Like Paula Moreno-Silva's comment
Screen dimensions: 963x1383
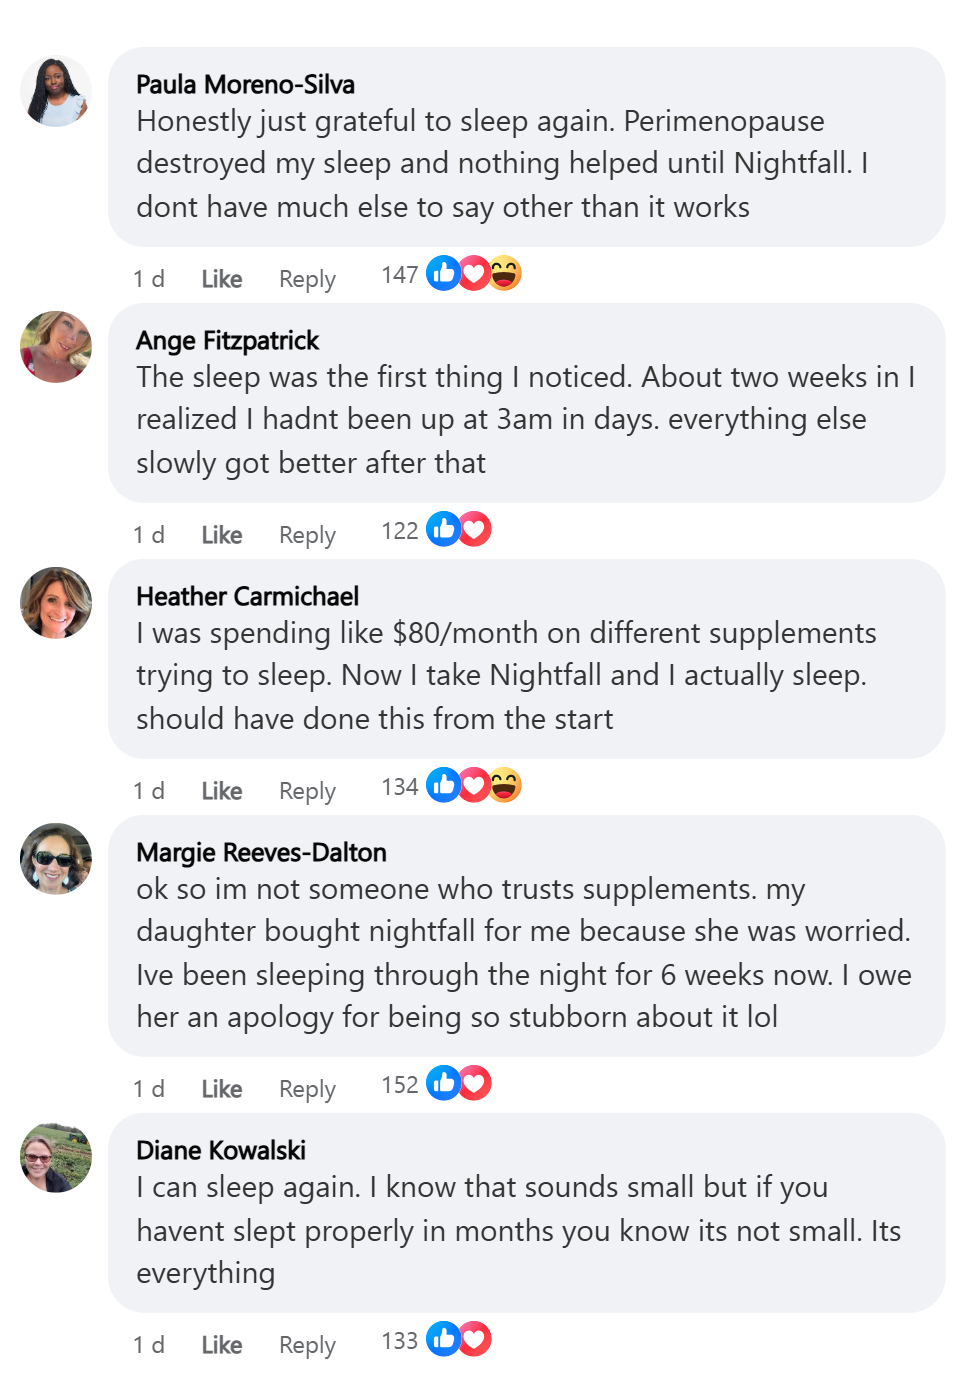point(221,279)
